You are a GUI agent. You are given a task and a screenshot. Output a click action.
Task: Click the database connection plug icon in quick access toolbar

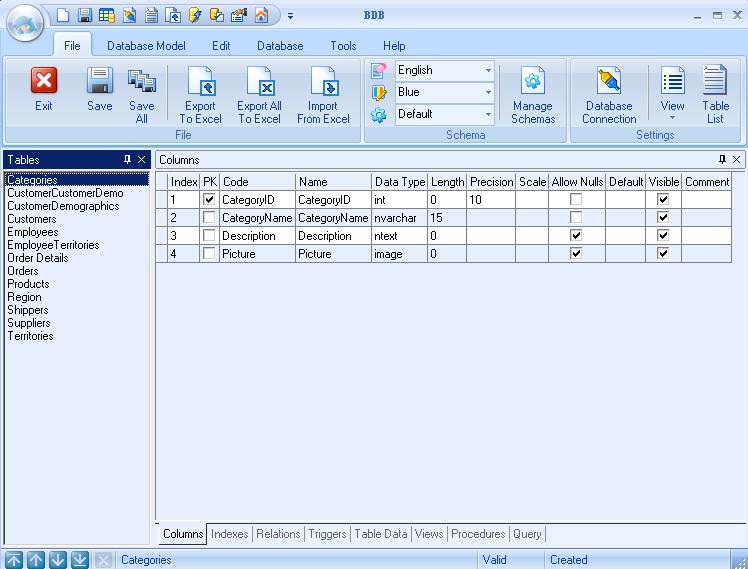[x=129, y=15]
